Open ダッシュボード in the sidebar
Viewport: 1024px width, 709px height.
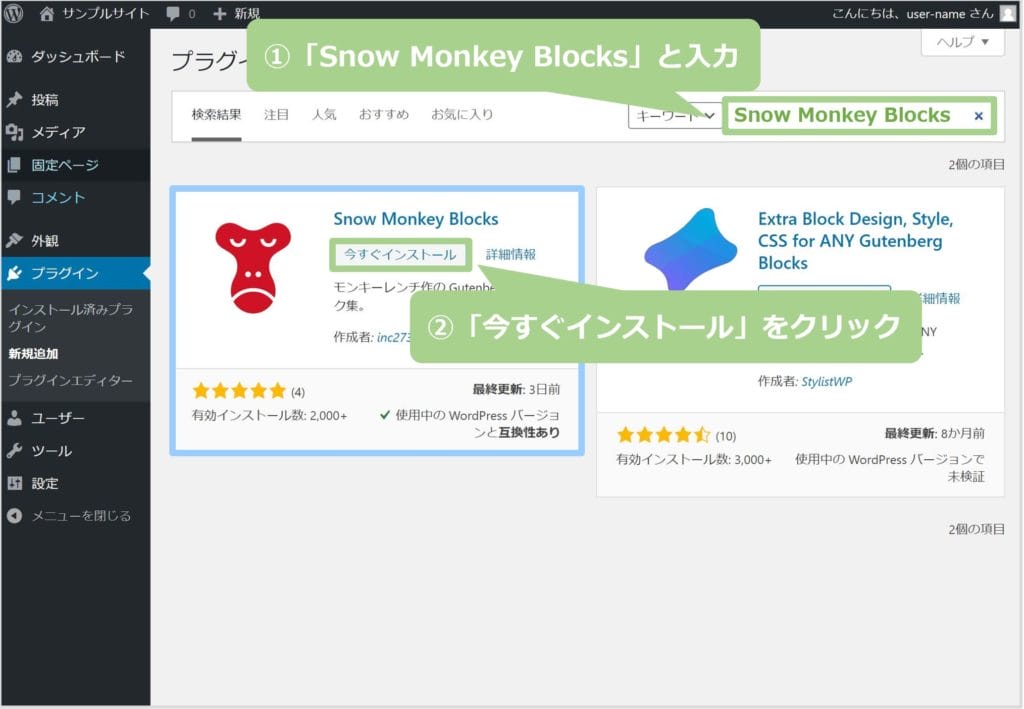77,56
